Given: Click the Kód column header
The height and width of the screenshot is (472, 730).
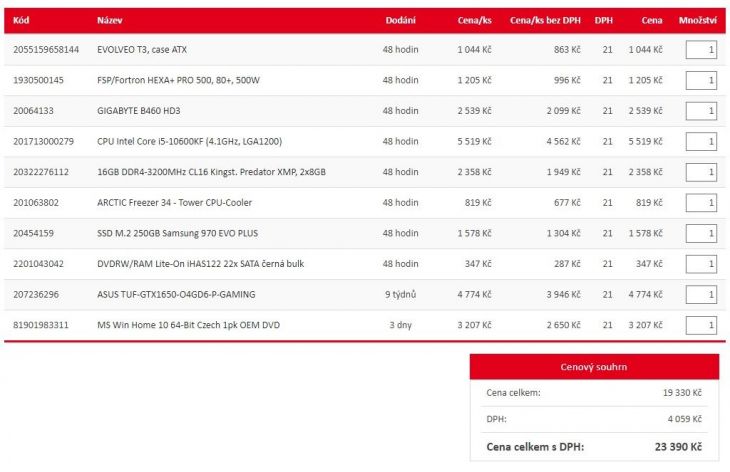Looking at the screenshot, I should pyautogui.click(x=21, y=20).
